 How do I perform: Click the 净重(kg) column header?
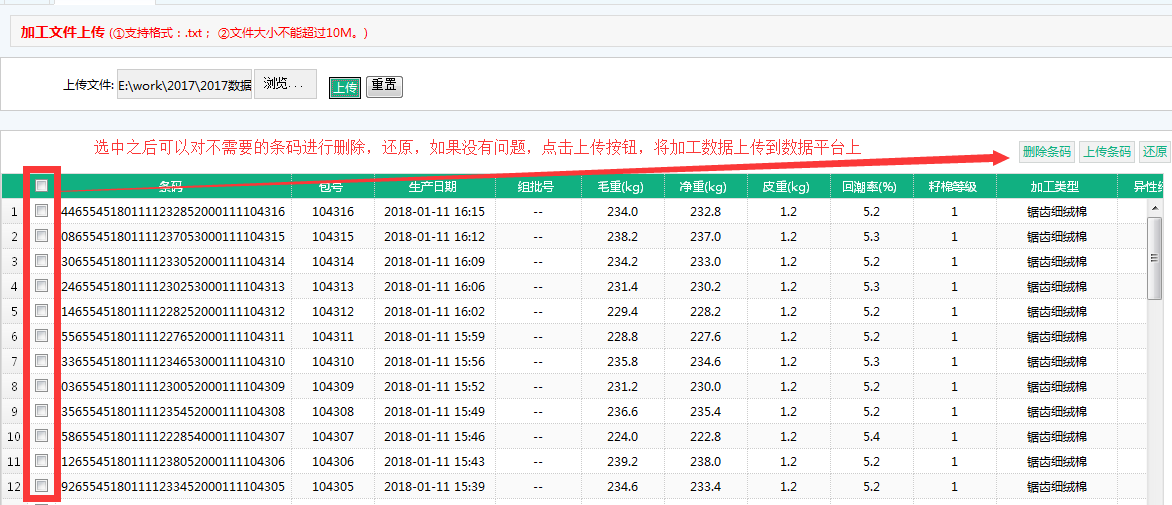706,186
